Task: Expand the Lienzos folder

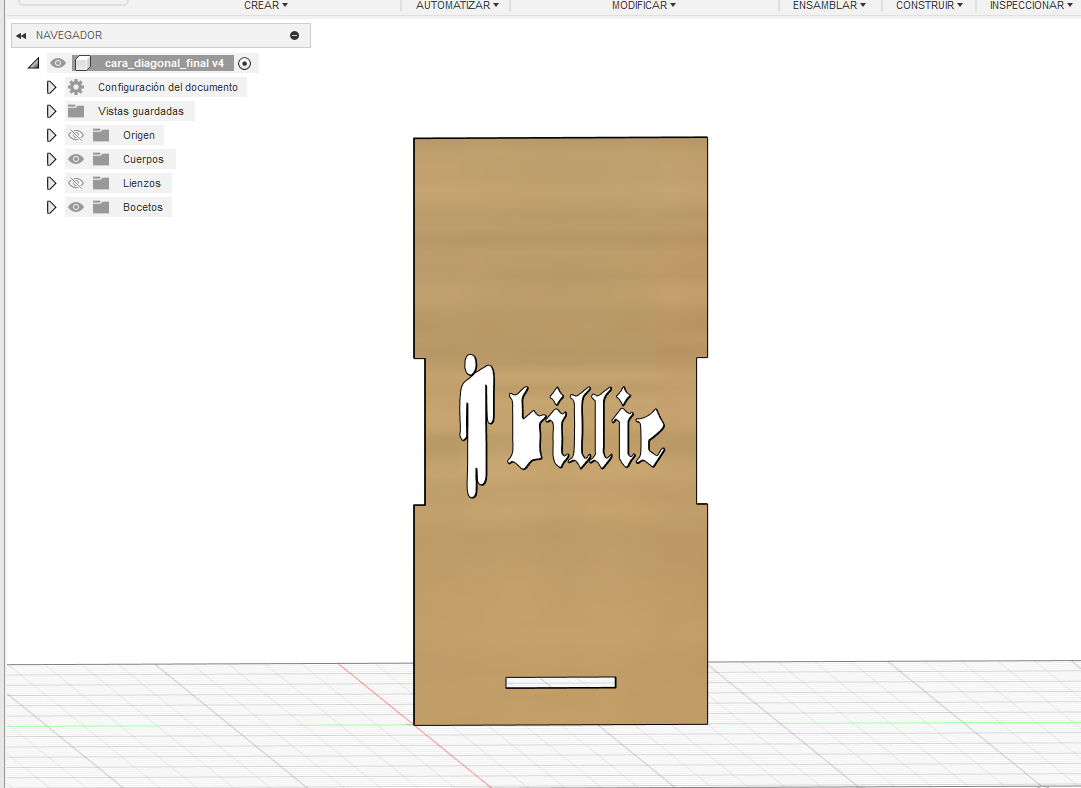Action: click(51, 183)
